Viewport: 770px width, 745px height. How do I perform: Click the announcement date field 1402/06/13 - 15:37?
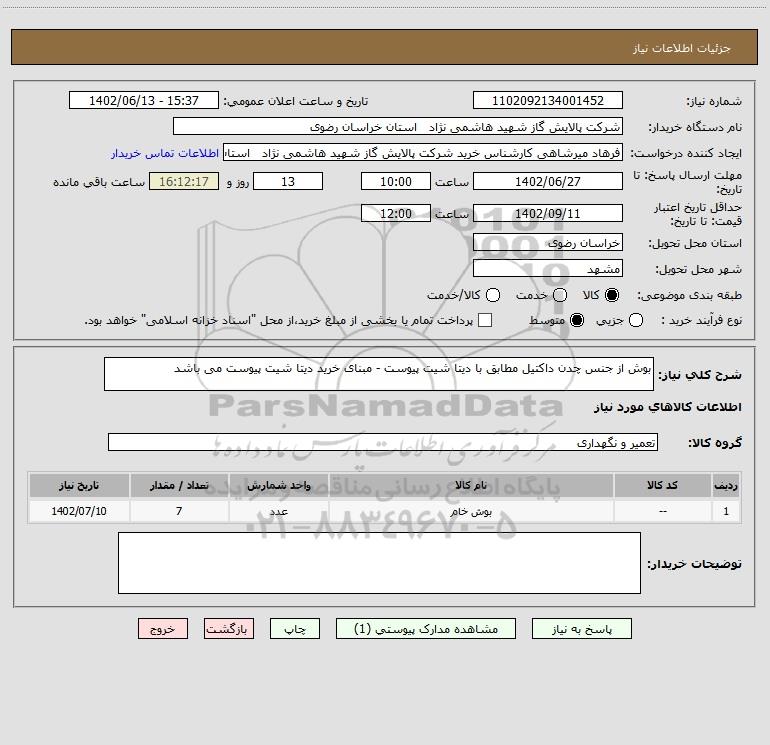coord(143,100)
